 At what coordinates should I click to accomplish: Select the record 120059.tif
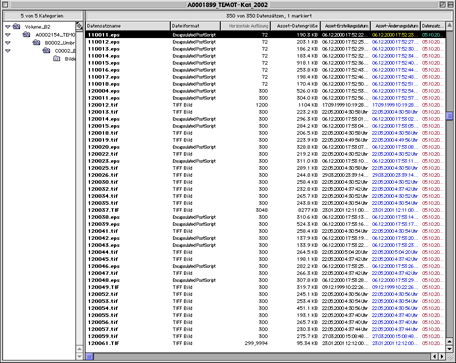265,336
